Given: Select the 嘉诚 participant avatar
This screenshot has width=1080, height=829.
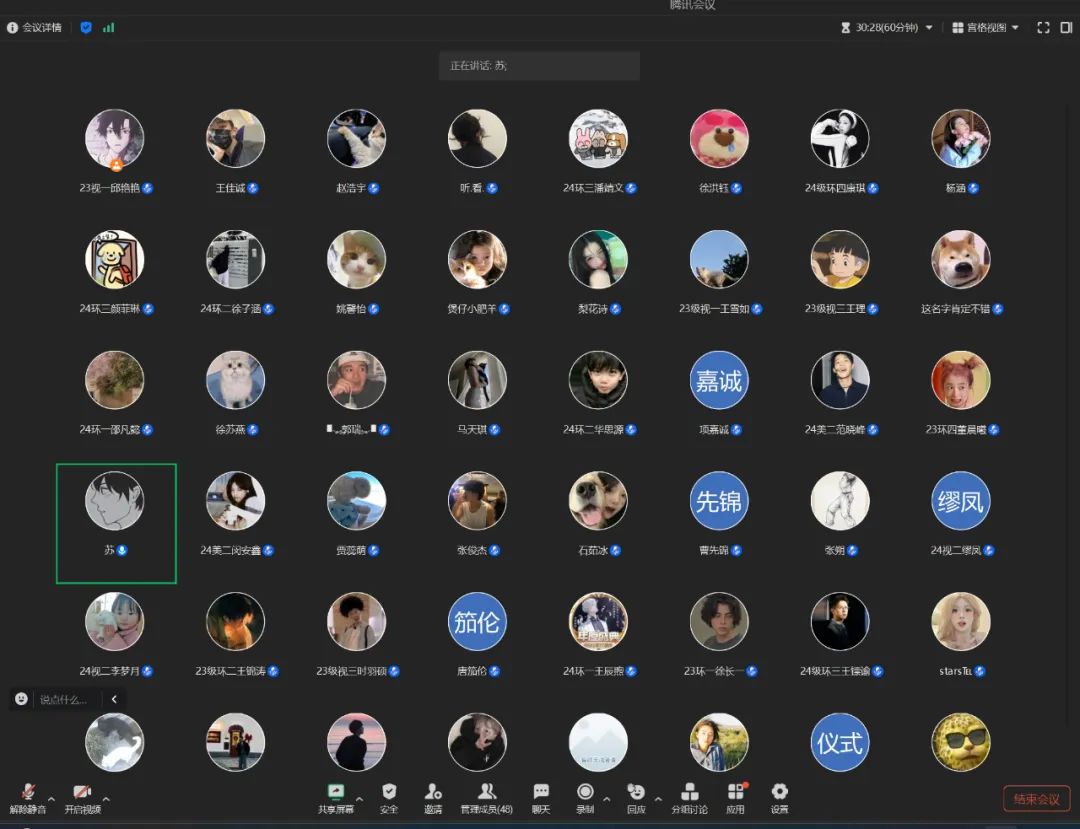Looking at the screenshot, I should [719, 380].
